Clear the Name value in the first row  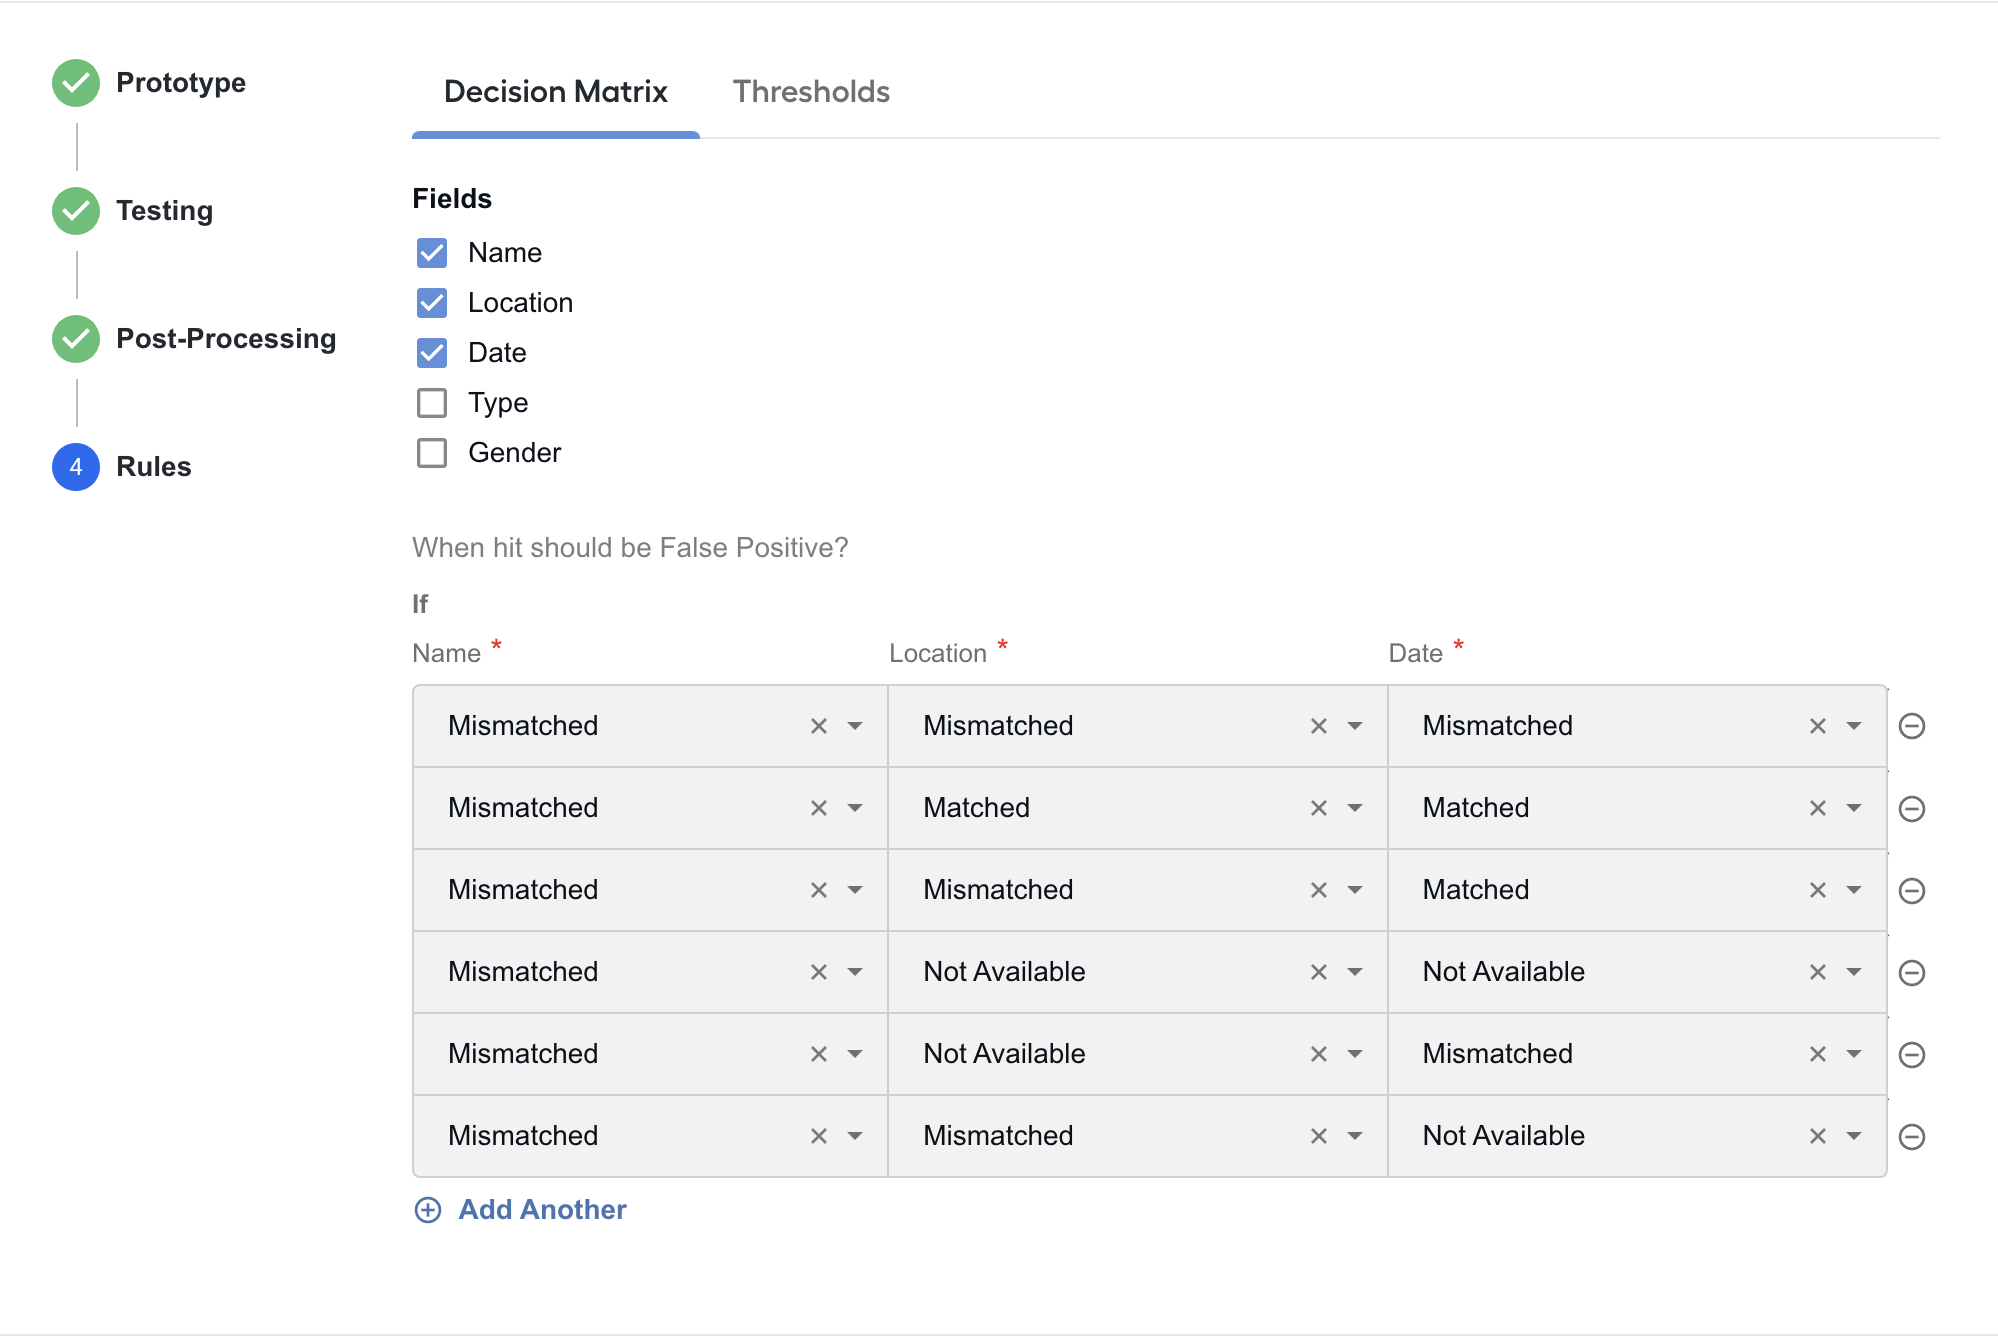pos(819,726)
